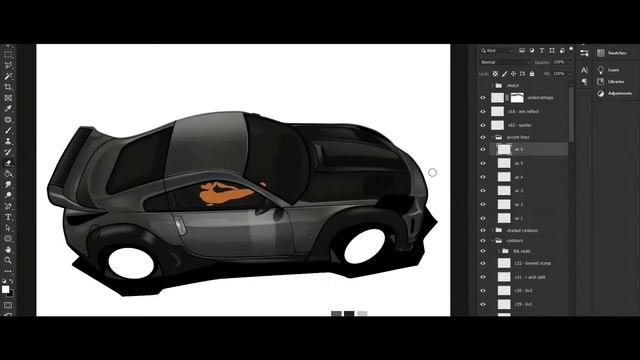This screenshot has width=640, height=360.
Task: Open the Libraries panel
Action: [x=611, y=82]
